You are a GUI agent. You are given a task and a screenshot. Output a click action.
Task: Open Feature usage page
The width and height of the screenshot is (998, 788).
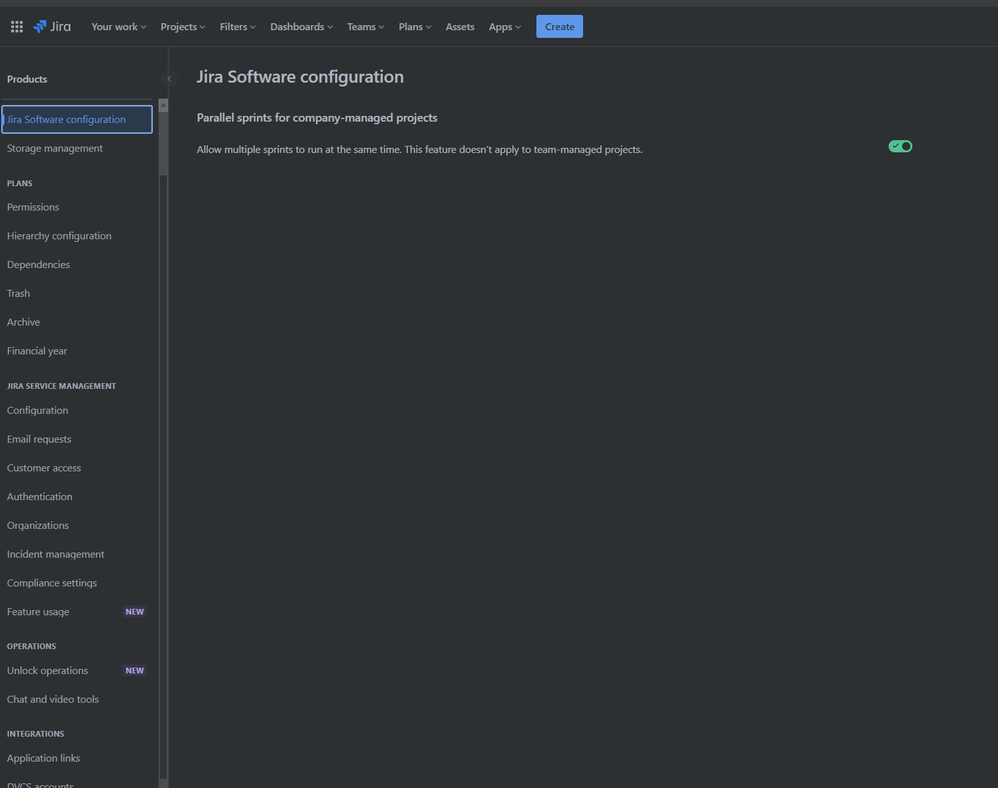click(x=38, y=612)
